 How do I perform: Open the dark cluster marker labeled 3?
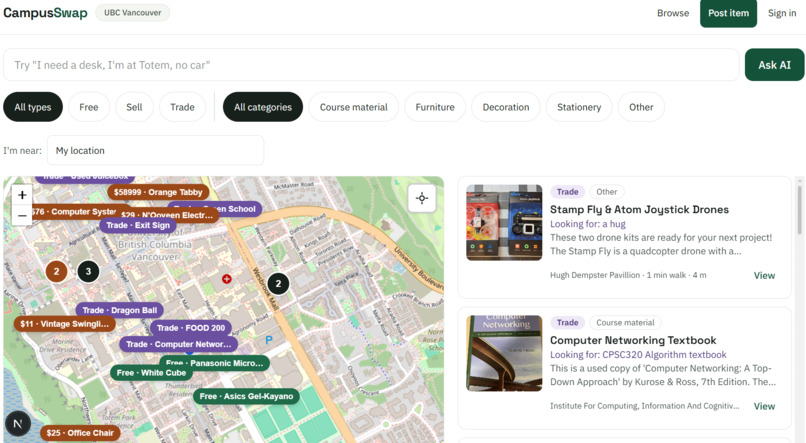click(88, 271)
